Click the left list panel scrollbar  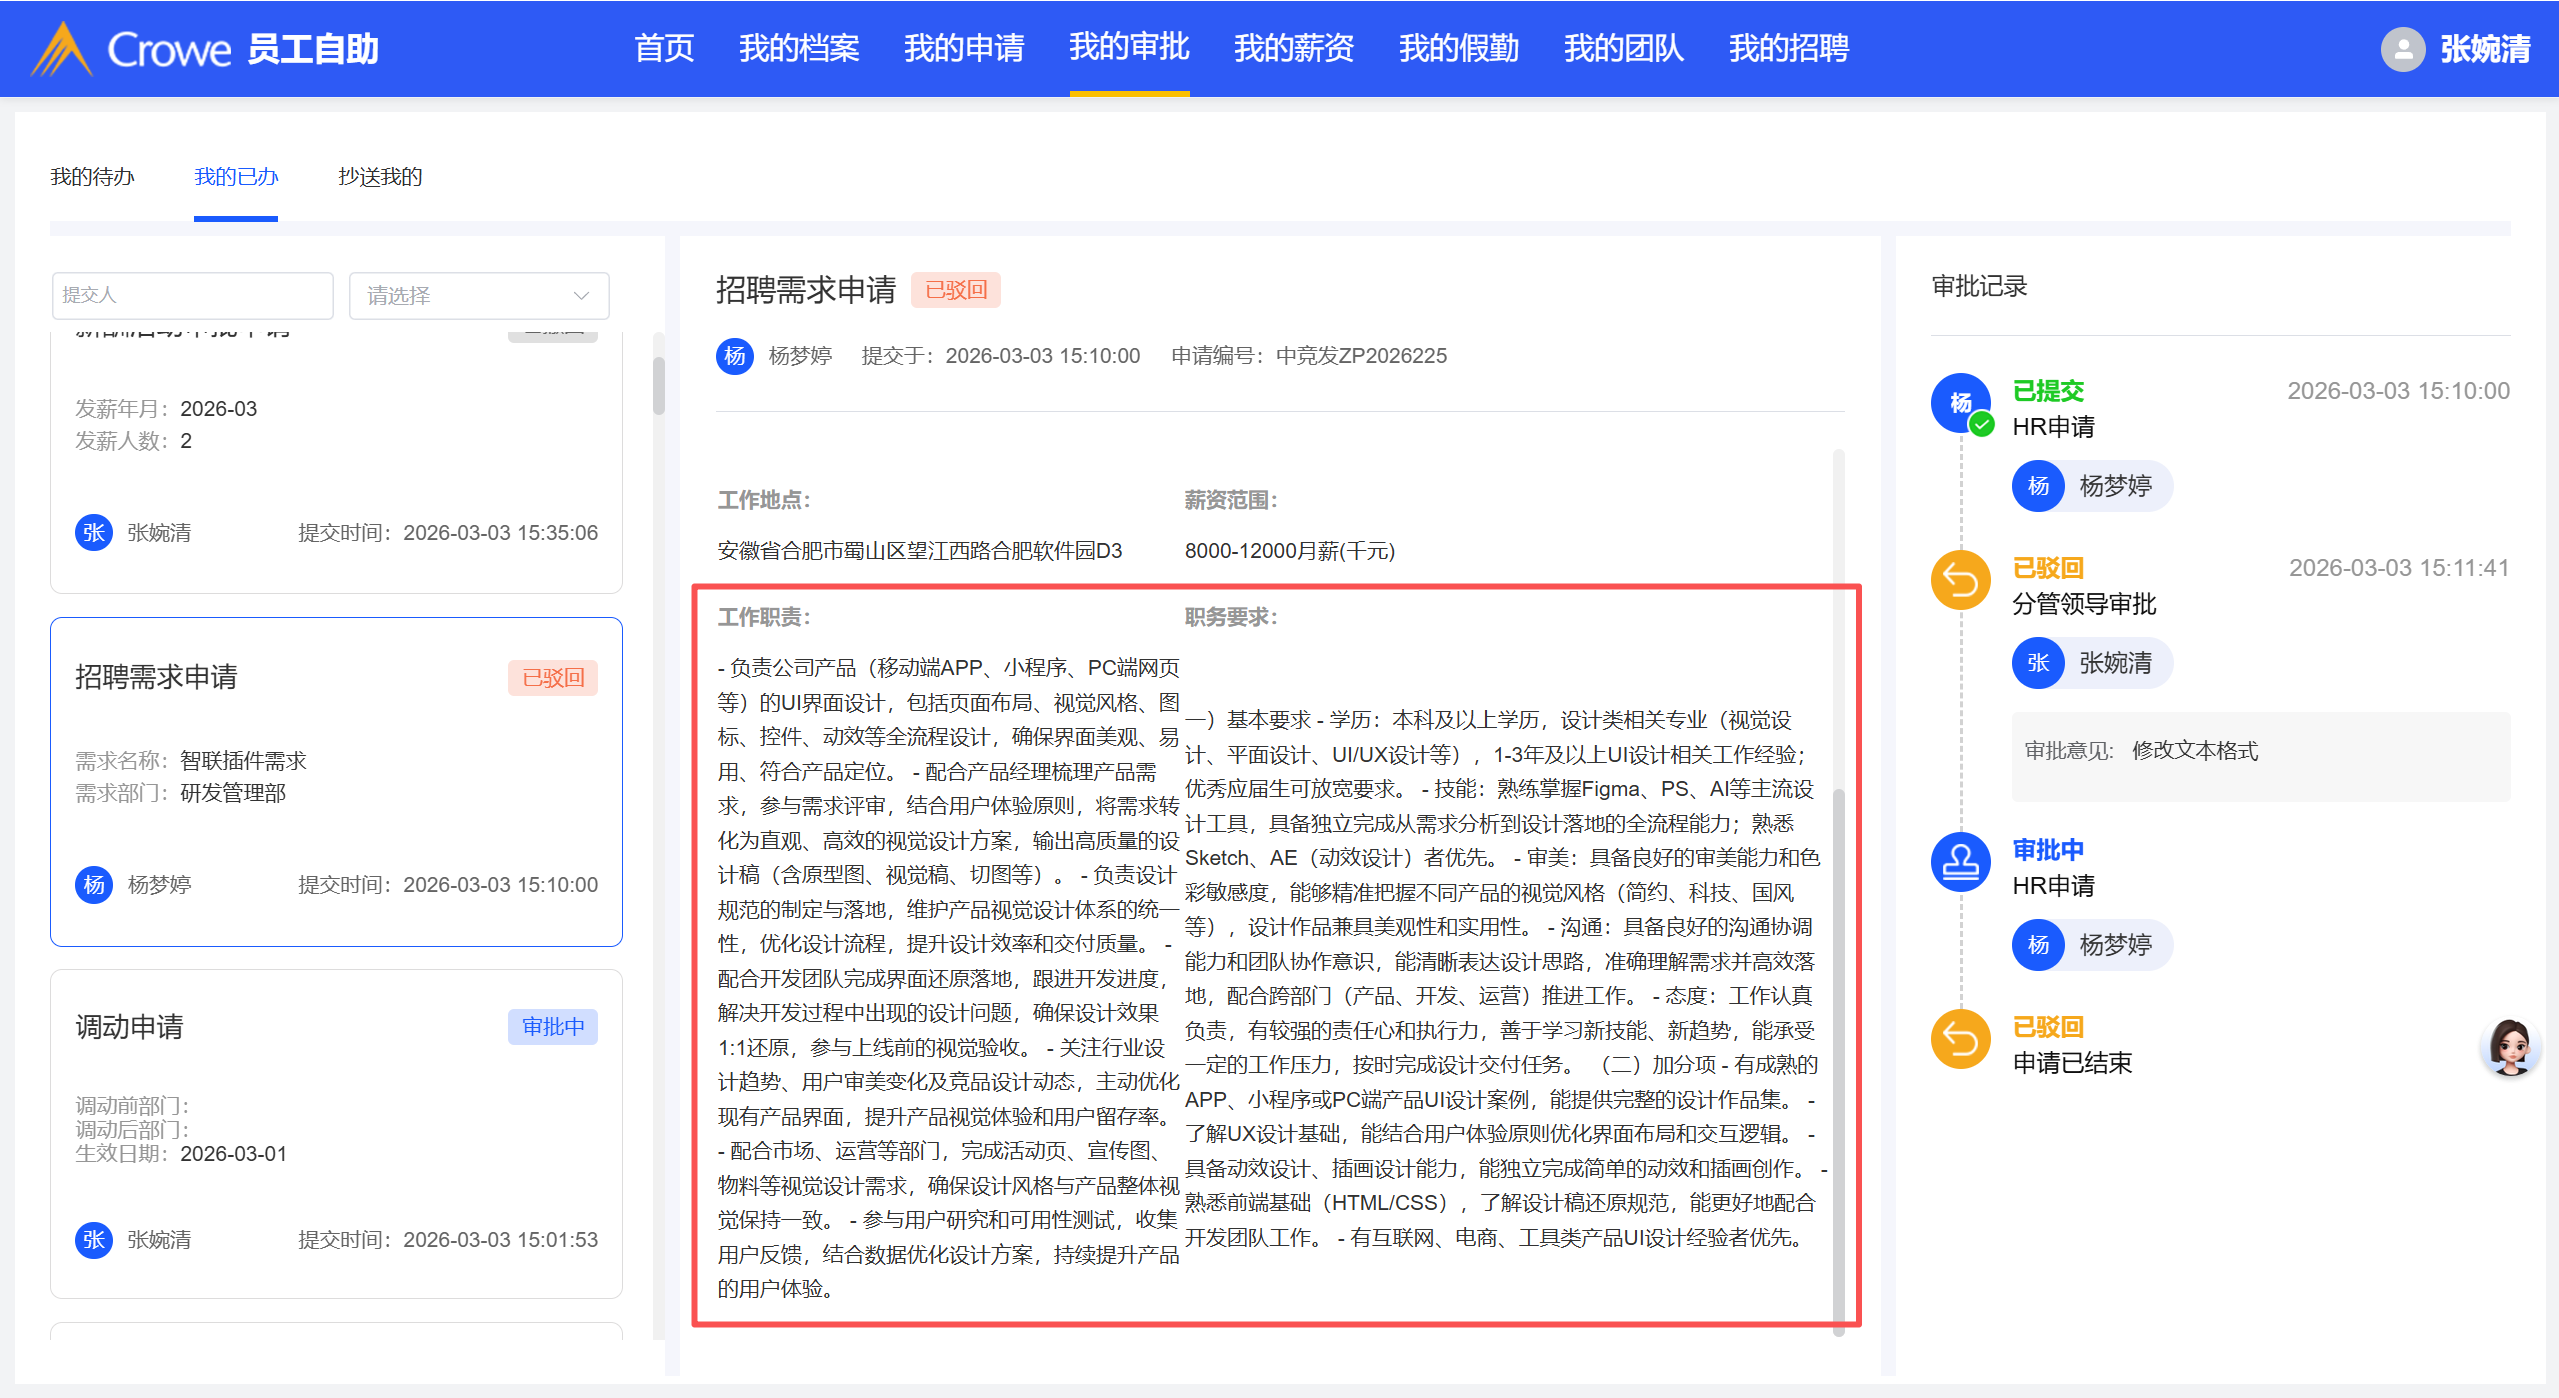pyautogui.click(x=658, y=385)
